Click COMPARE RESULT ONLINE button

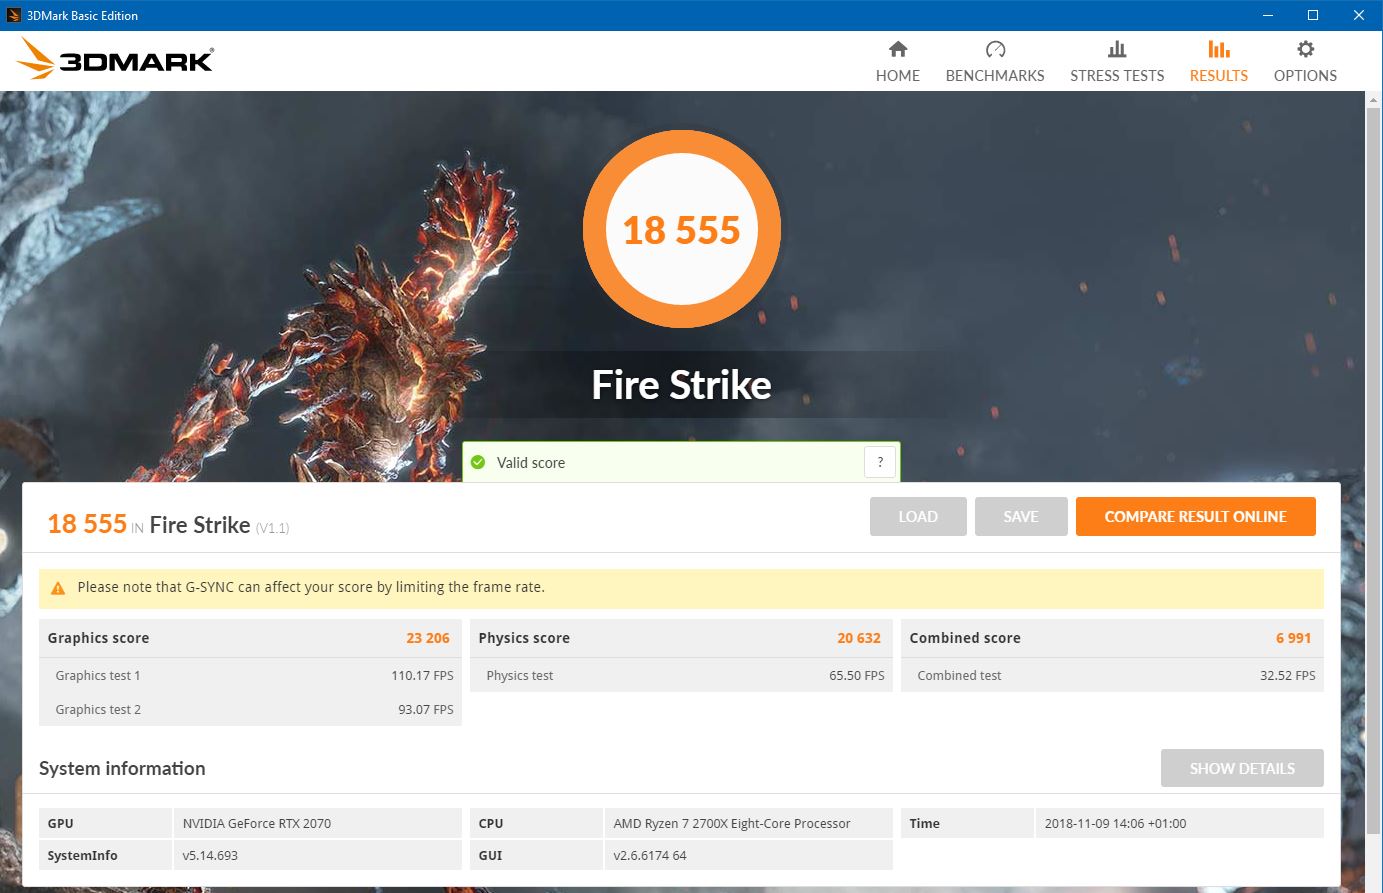pos(1195,517)
